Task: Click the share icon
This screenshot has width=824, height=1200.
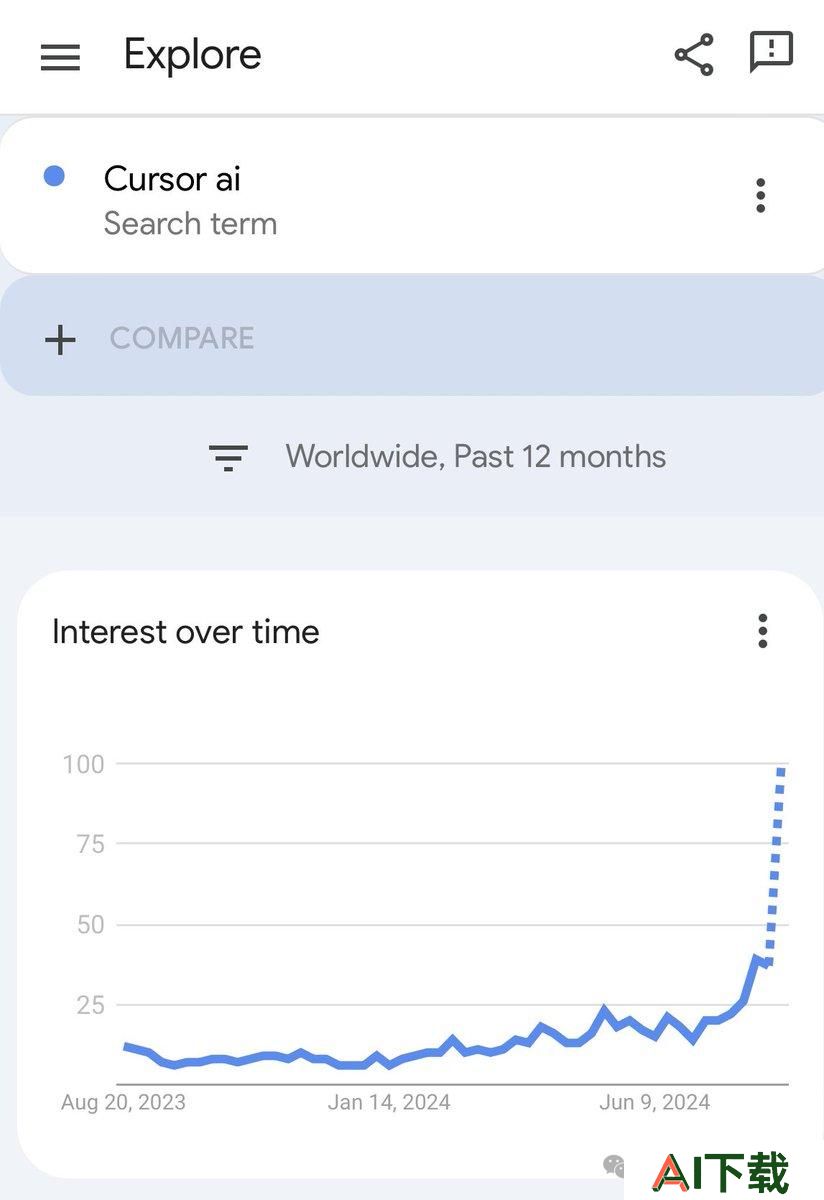Action: pyautogui.click(x=694, y=54)
